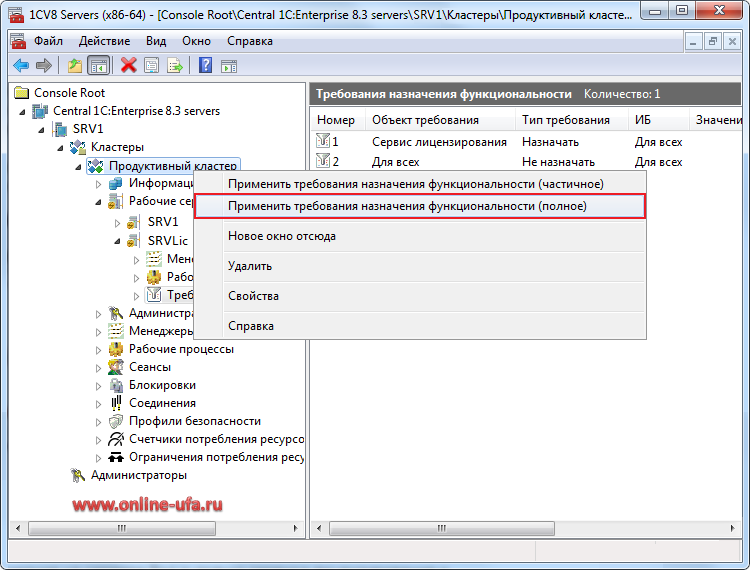This screenshot has width=750, height=570.
Task: Expand the Соединения node
Action: [x=98, y=404]
